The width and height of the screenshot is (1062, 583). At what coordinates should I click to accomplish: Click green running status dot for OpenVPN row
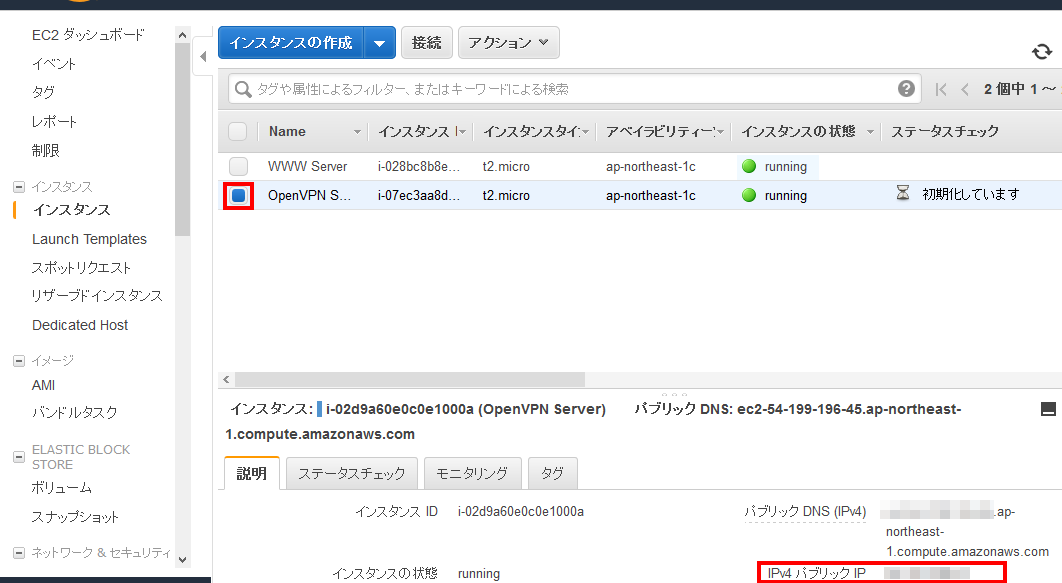748,196
